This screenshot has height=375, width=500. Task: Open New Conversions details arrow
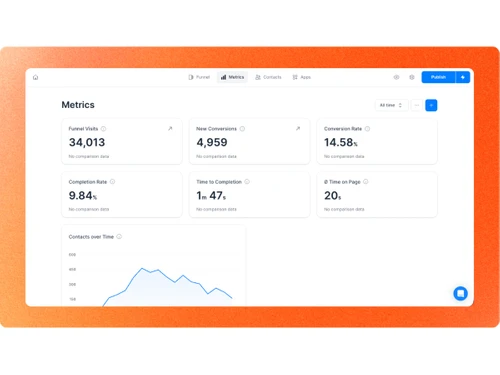(298, 128)
